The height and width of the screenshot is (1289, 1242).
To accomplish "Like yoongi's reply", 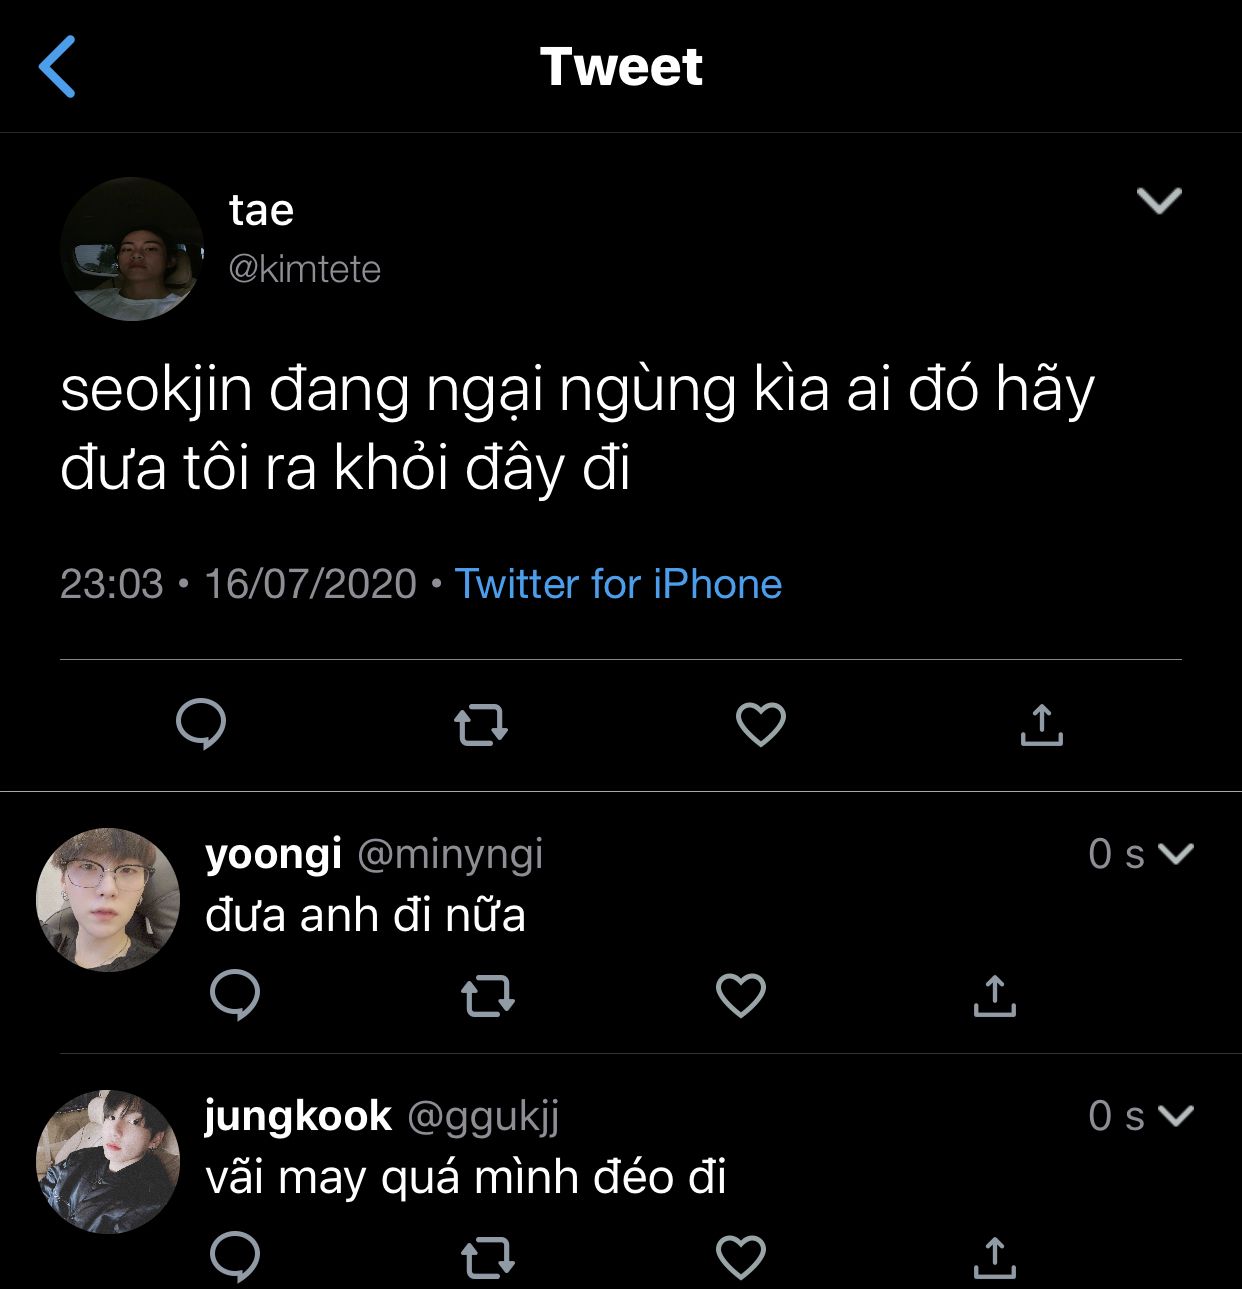I will 741,996.
